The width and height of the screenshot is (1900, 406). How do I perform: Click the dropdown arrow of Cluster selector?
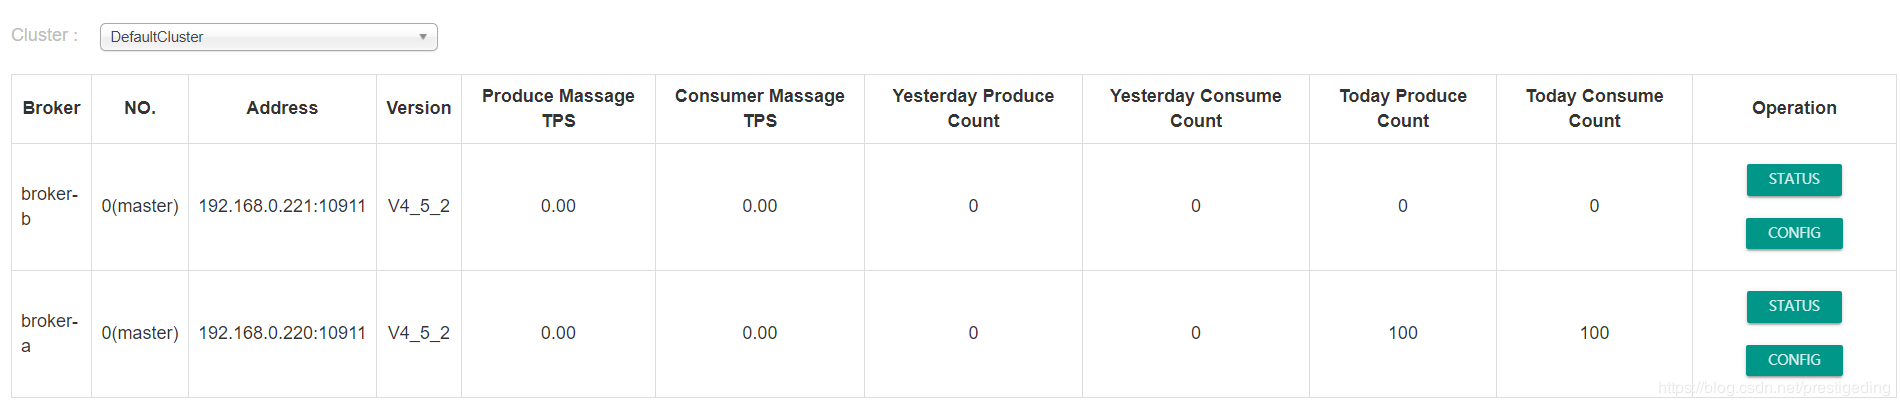tap(423, 37)
